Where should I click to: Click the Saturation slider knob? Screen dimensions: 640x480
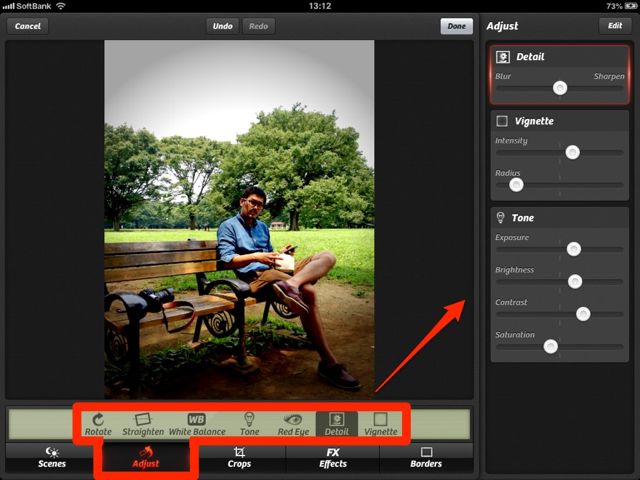coord(551,347)
